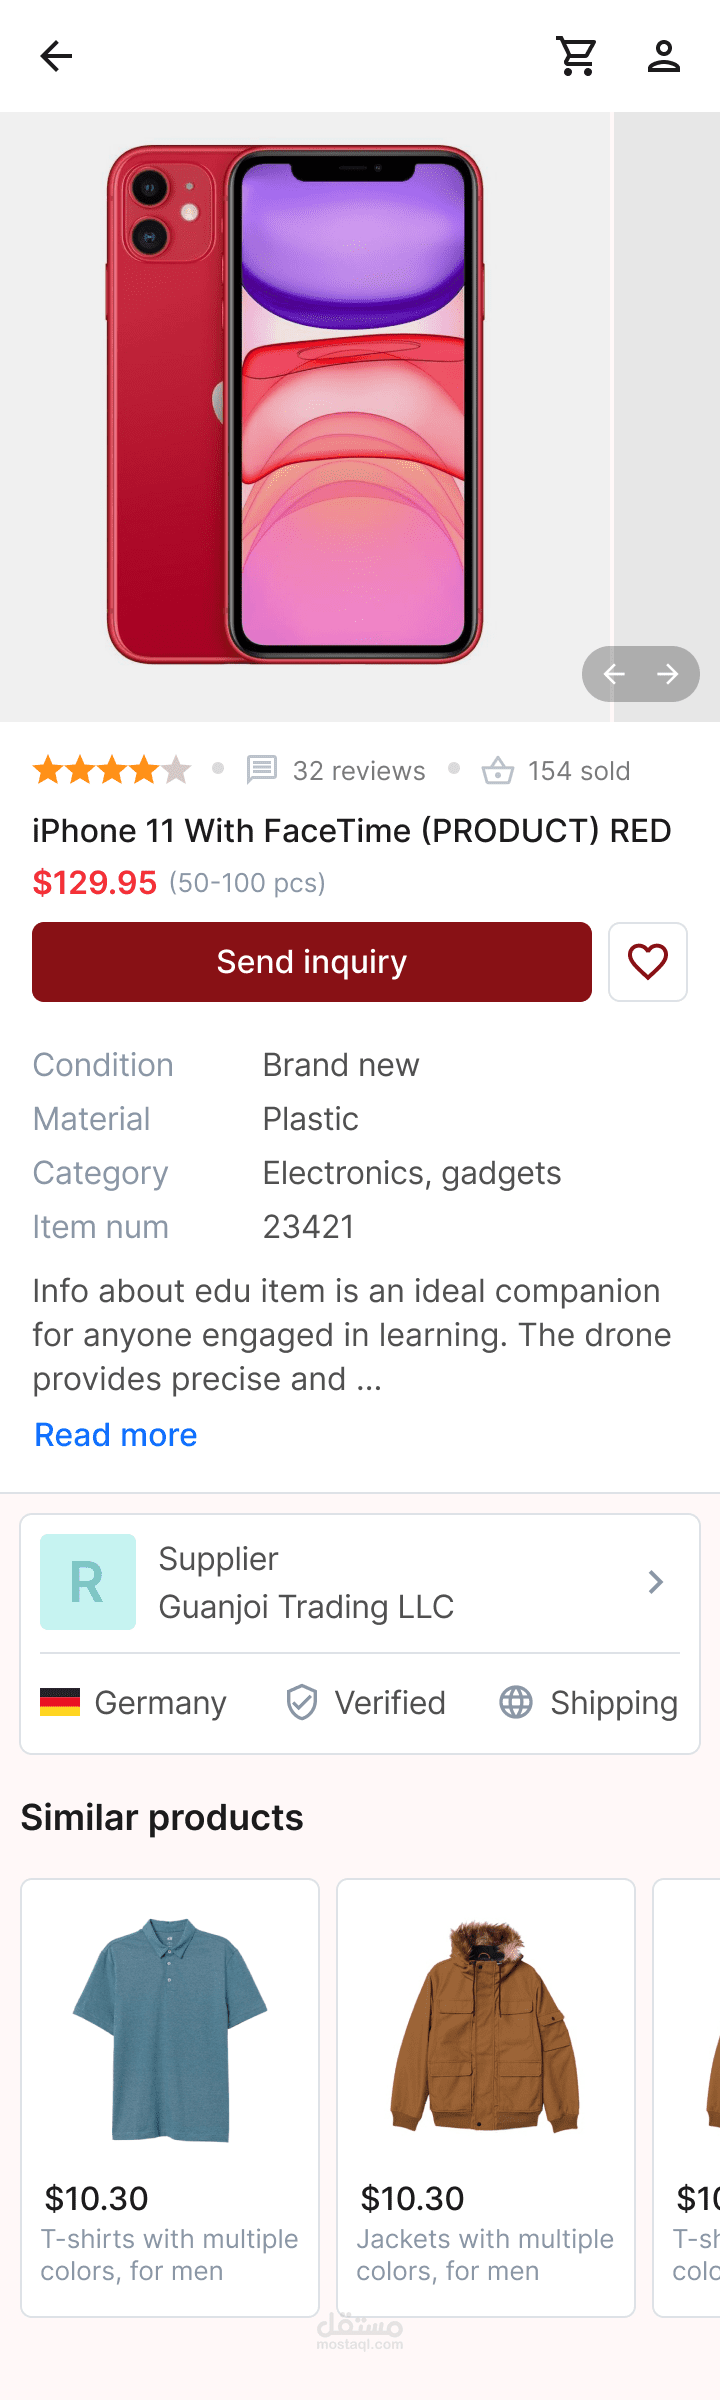Viewport: 720px width, 2400px height.
Task: Toggle the heart favorite button
Action: click(x=648, y=962)
